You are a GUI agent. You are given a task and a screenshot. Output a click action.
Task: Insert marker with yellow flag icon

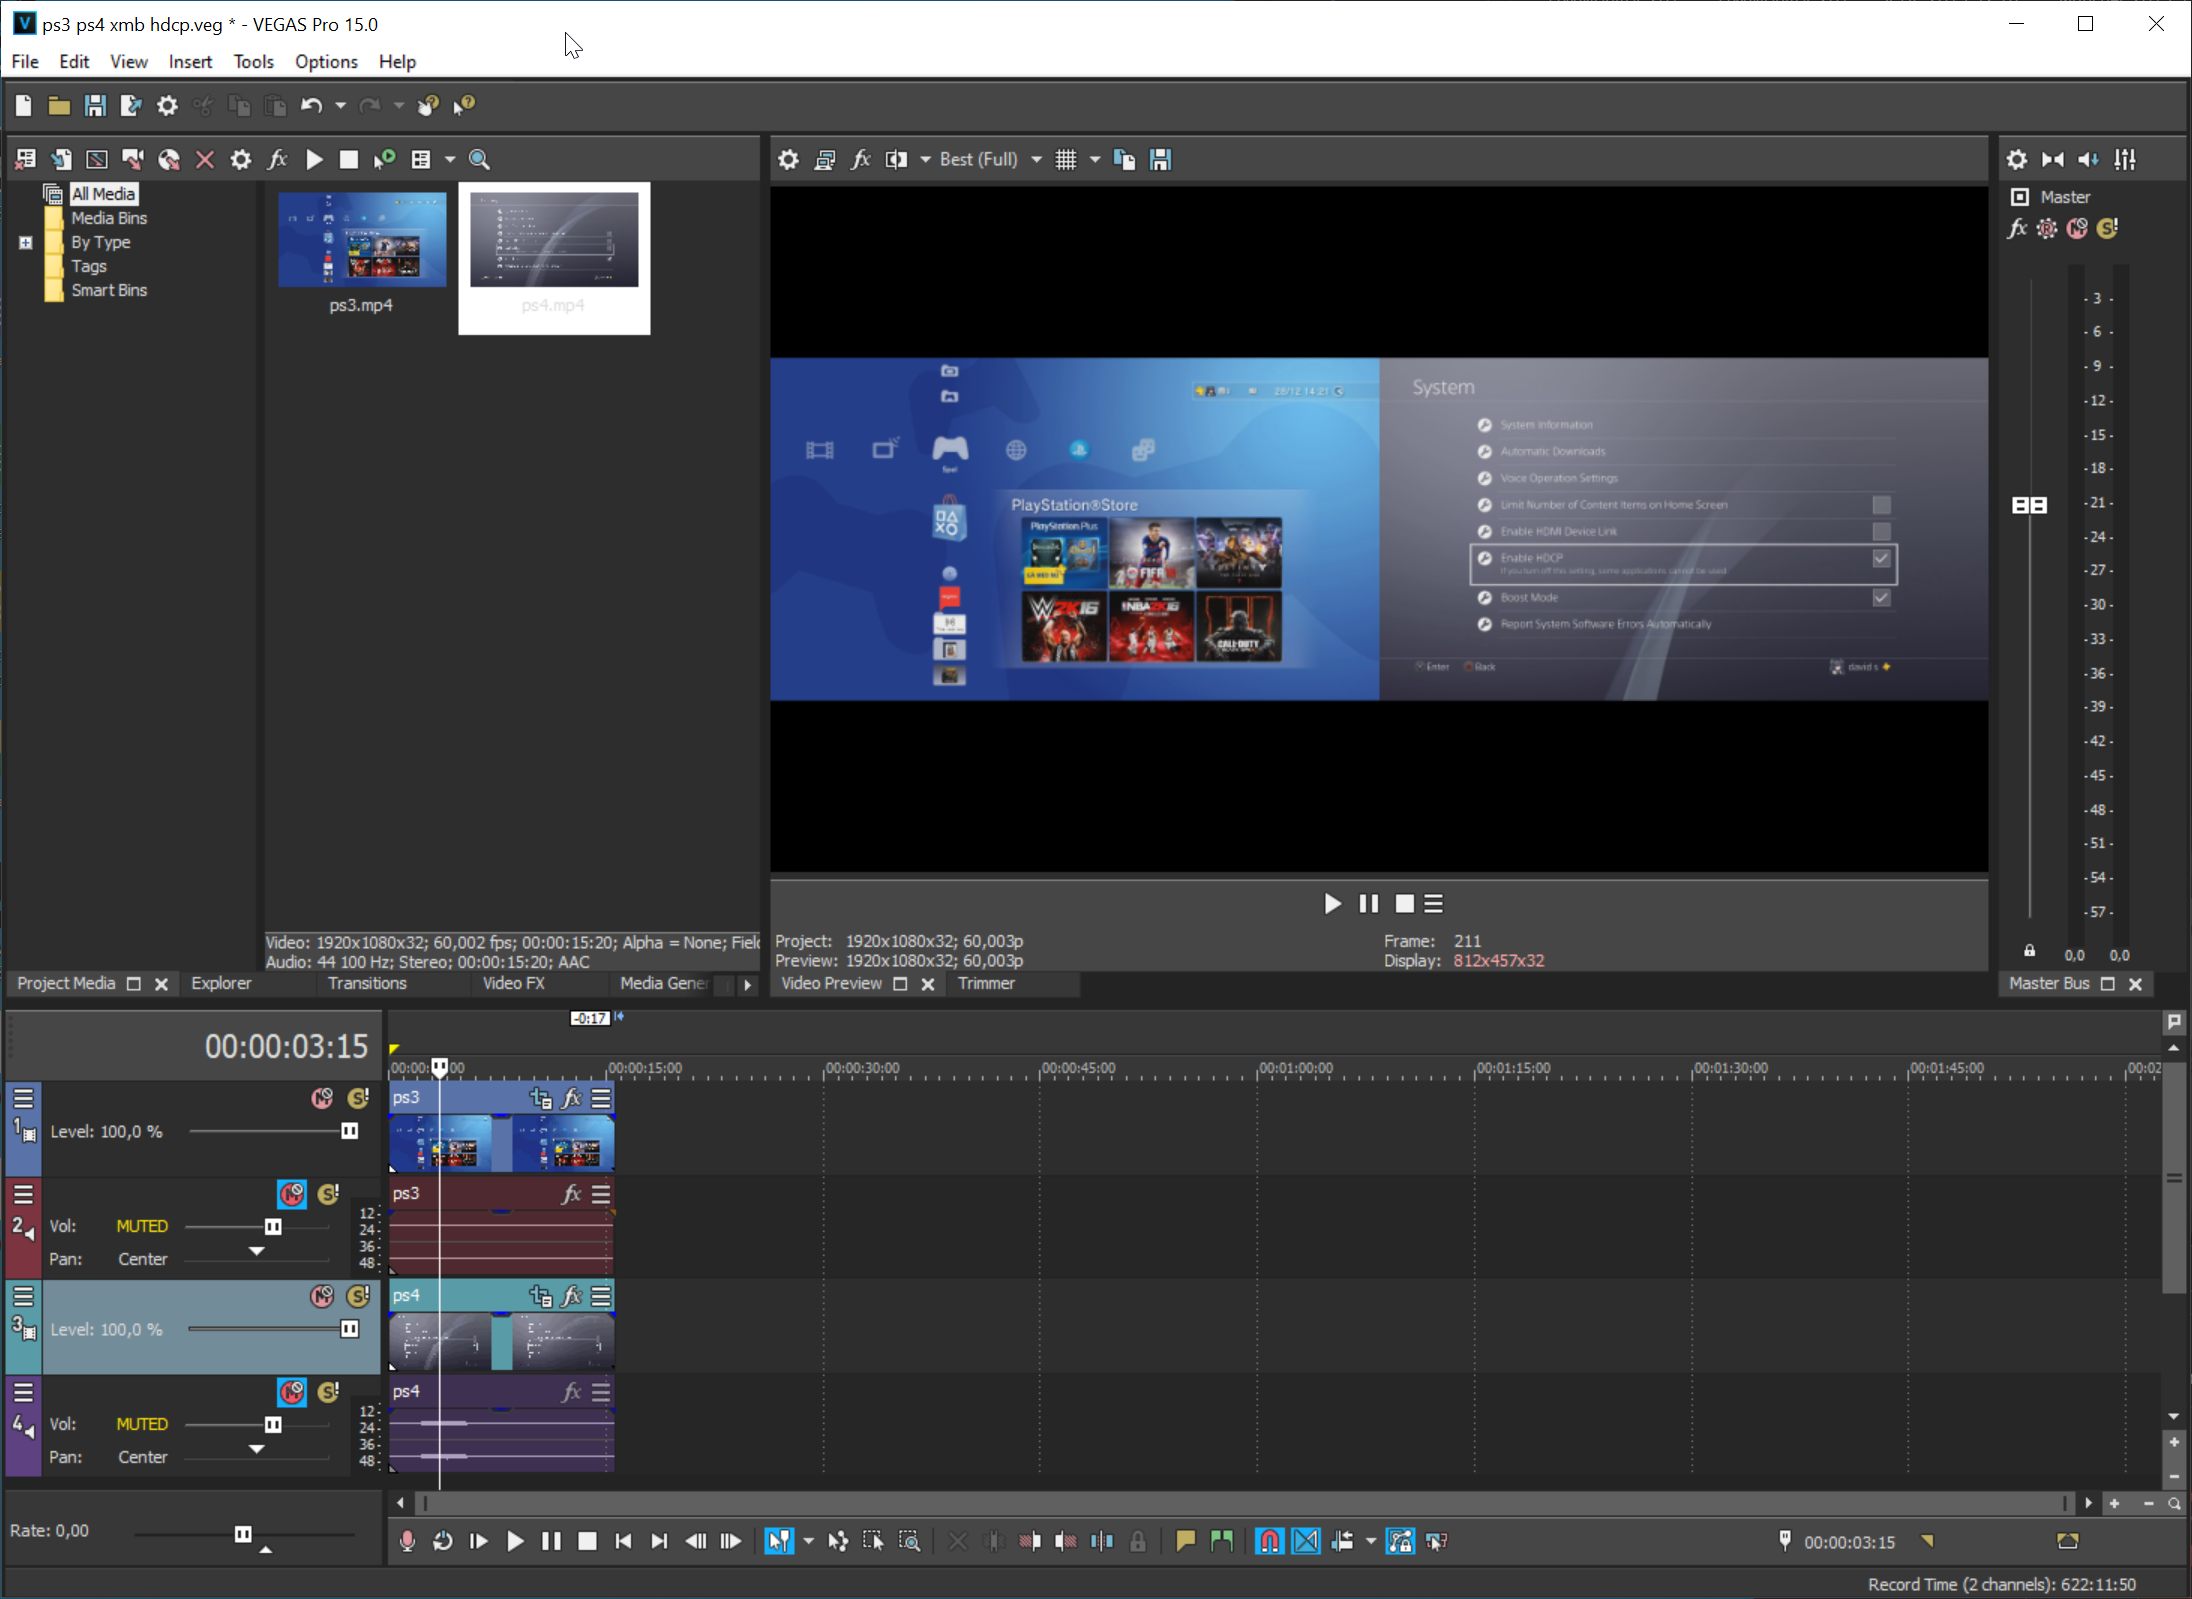coord(1185,1541)
